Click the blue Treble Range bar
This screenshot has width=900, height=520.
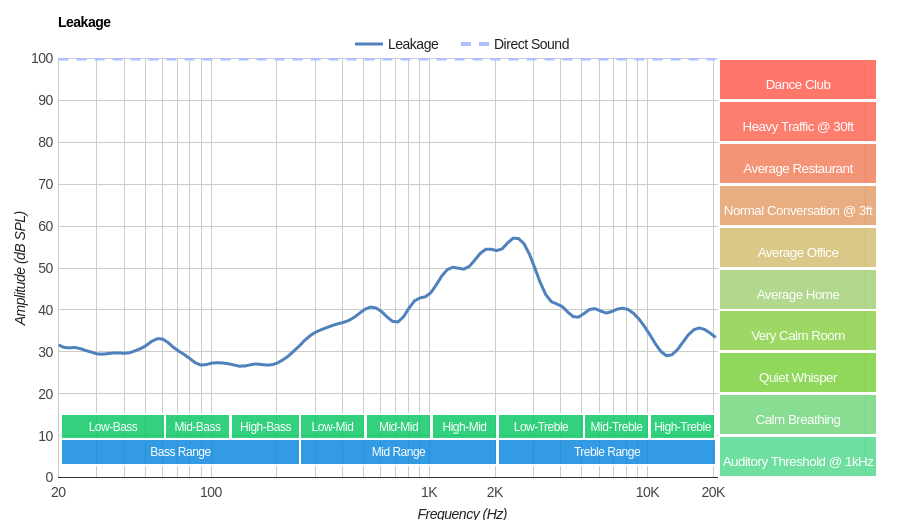(x=606, y=452)
